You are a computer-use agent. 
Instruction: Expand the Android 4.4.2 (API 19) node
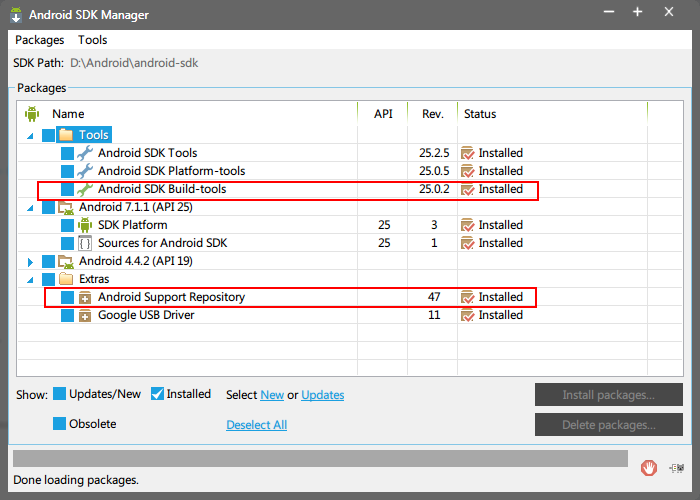pyautogui.click(x=30, y=262)
